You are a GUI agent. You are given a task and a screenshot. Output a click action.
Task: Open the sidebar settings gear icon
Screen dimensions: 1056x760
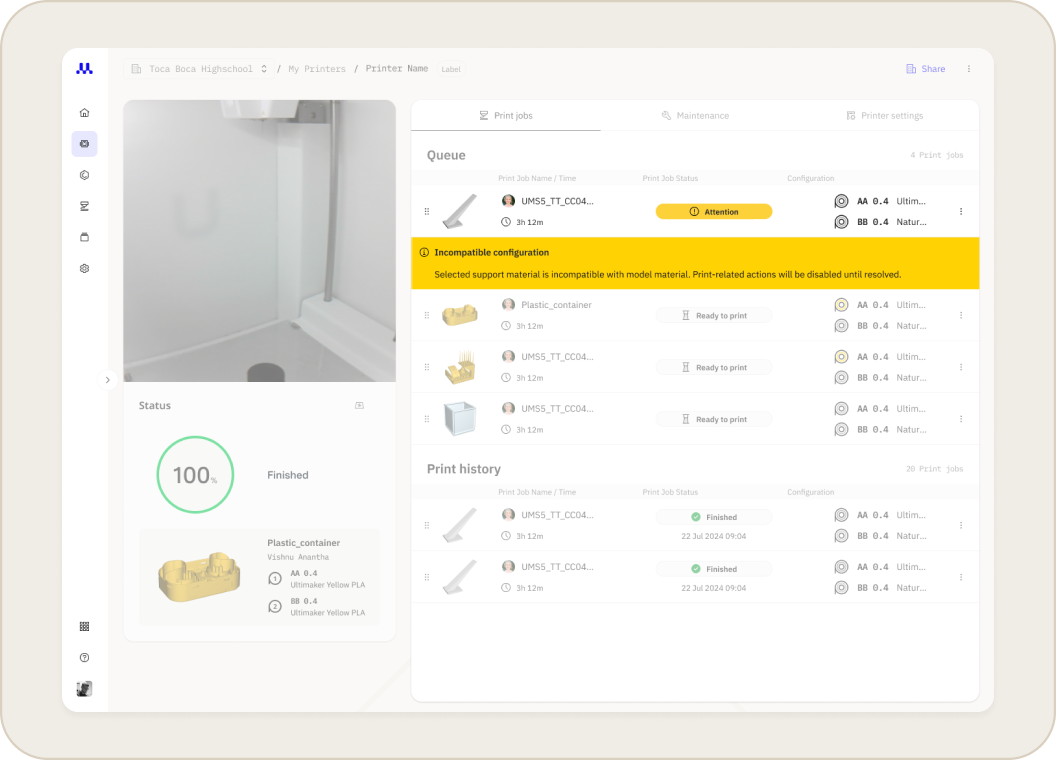coord(84,268)
